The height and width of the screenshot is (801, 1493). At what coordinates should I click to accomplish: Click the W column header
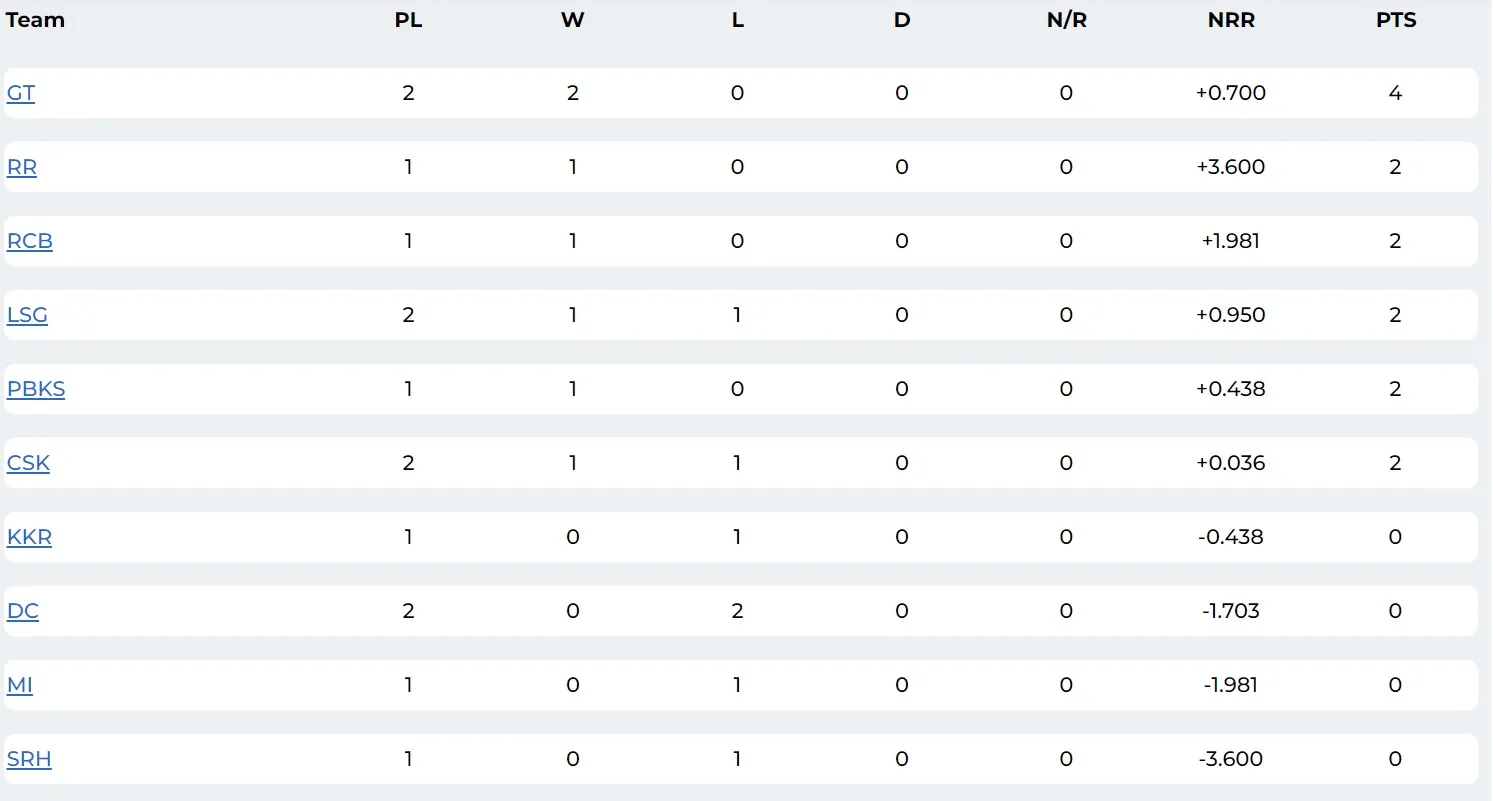[572, 20]
